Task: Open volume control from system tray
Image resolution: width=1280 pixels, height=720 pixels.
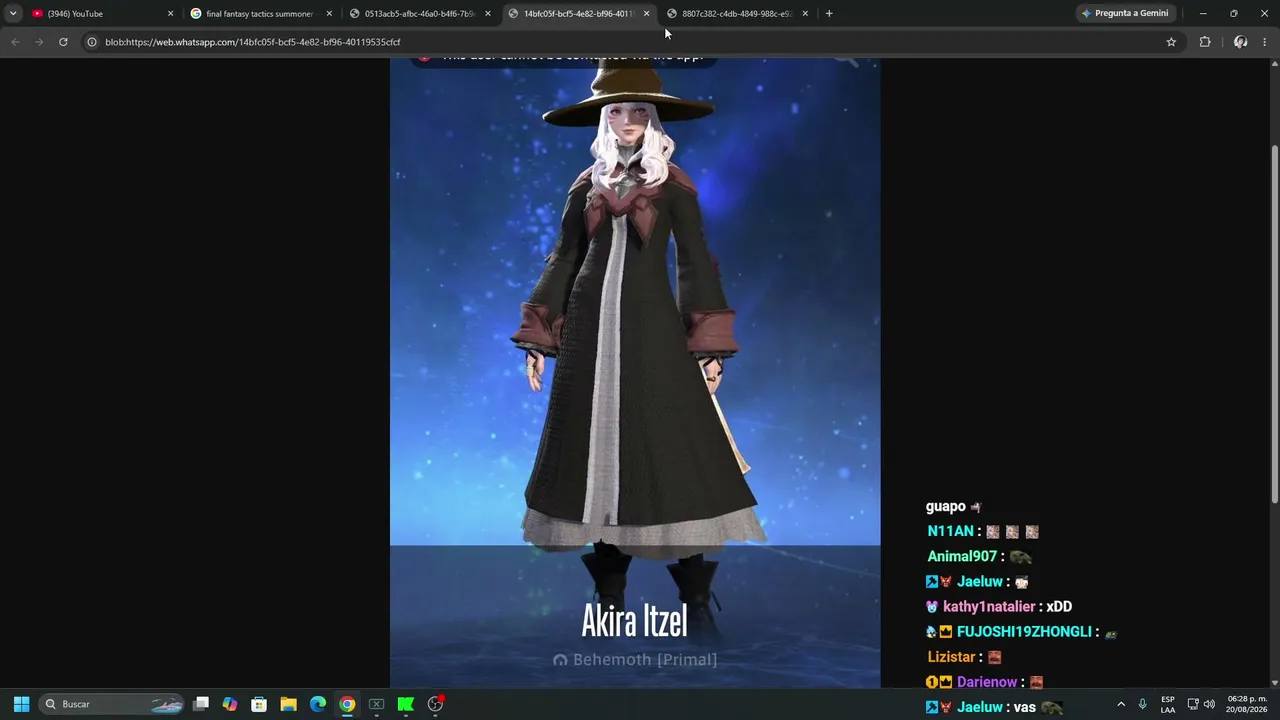Action: click(1209, 704)
